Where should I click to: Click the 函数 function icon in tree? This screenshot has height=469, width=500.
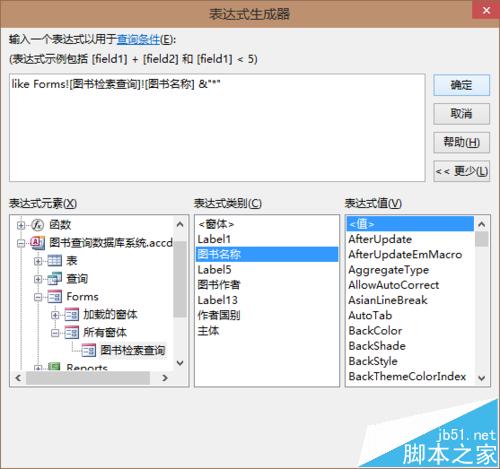38,225
